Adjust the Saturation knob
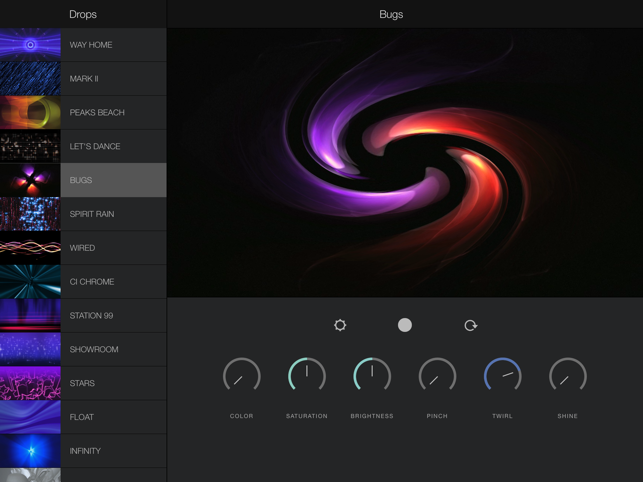The image size is (643, 482). (x=307, y=375)
